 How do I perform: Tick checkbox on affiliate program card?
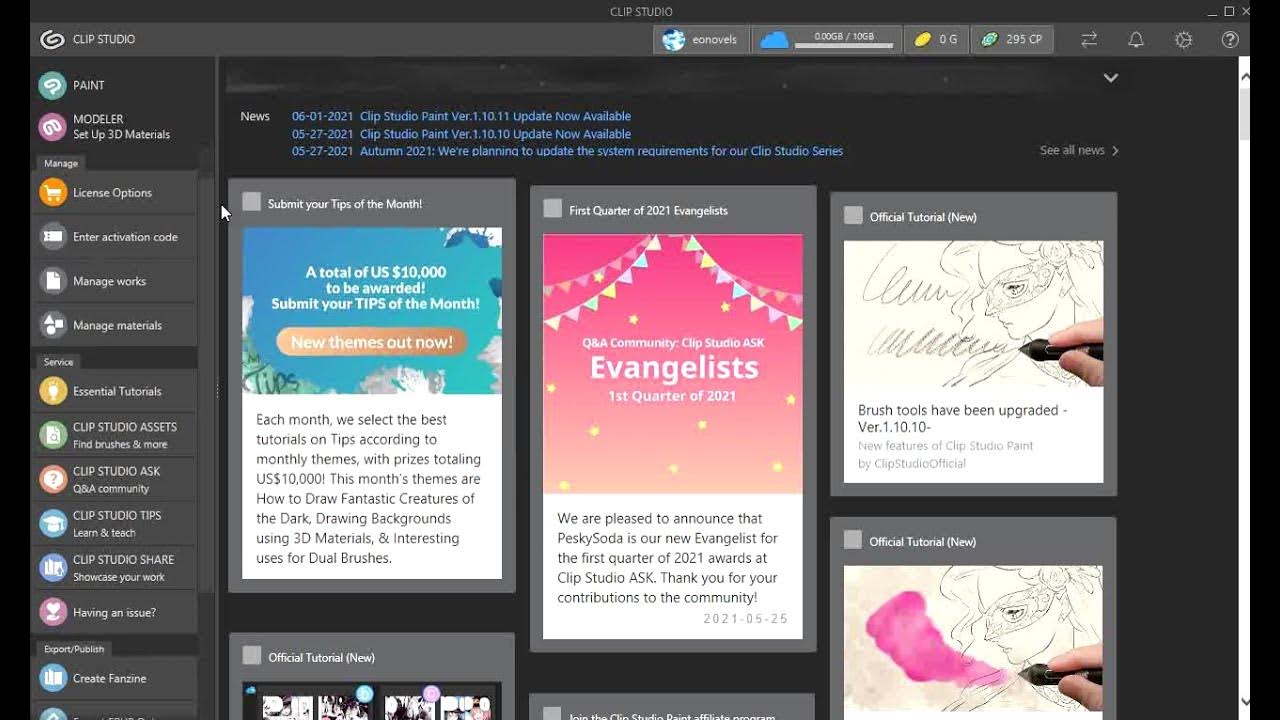point(552,714)
